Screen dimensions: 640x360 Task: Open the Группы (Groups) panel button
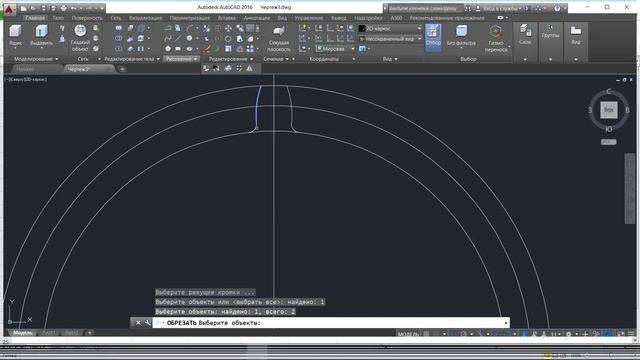550,32
